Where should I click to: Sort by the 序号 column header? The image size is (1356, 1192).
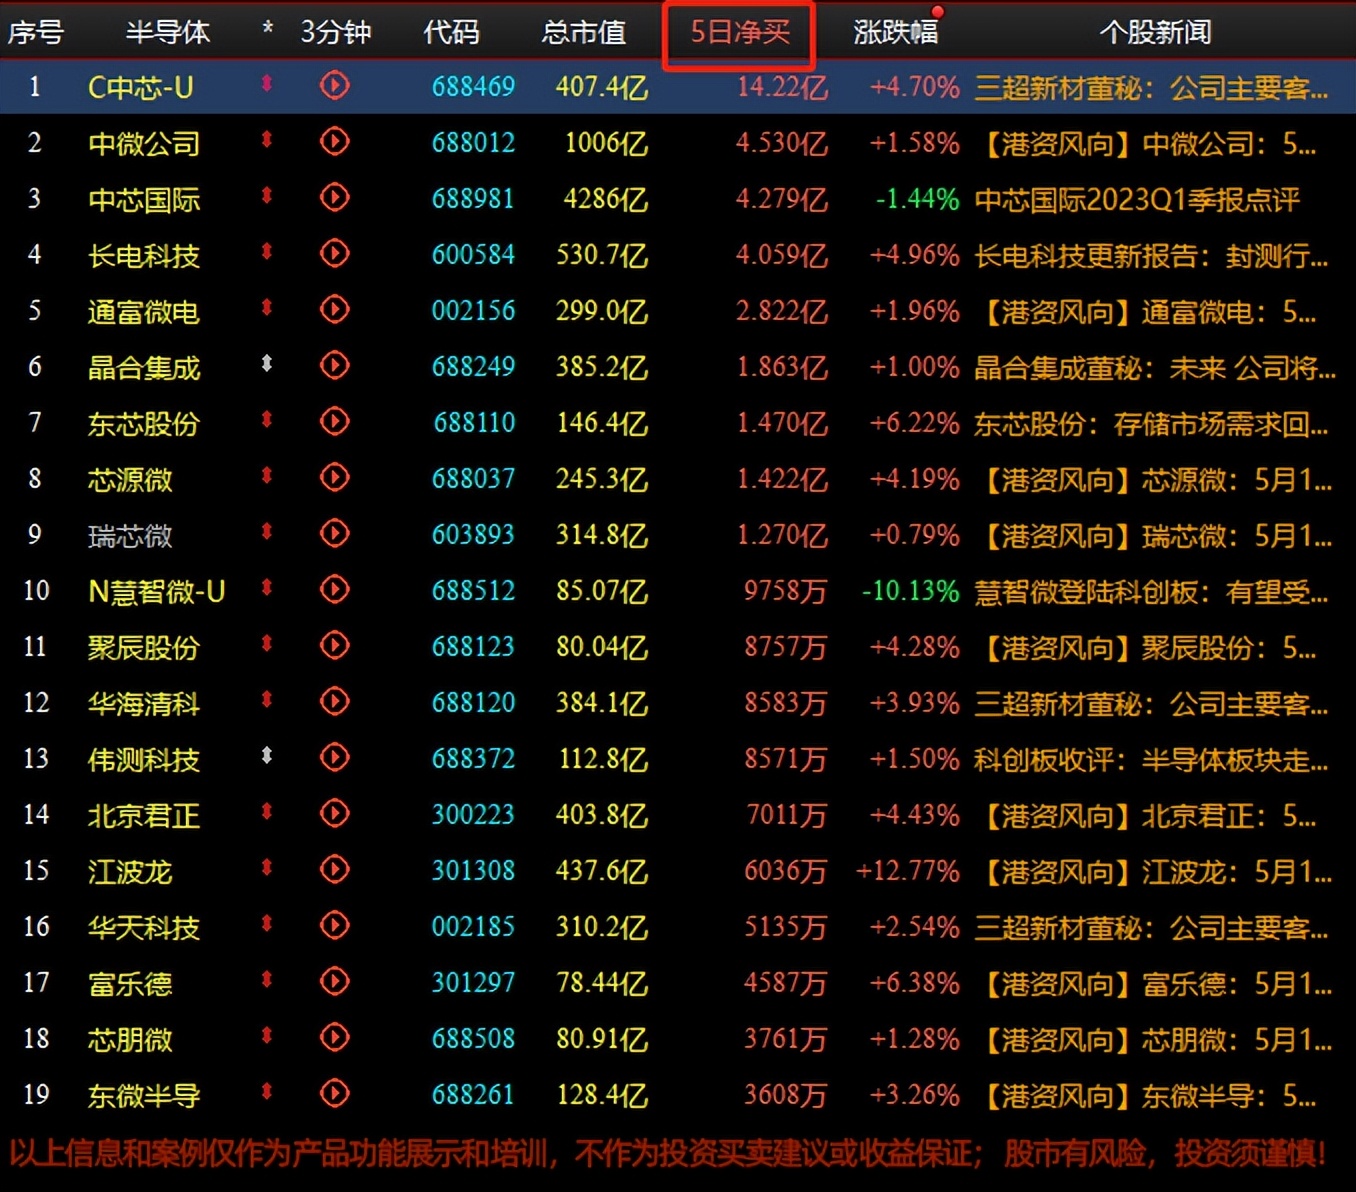[36, 32]
